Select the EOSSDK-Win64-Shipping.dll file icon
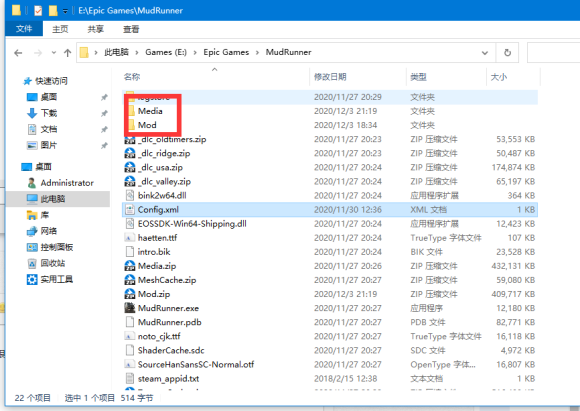 point(130,223)
